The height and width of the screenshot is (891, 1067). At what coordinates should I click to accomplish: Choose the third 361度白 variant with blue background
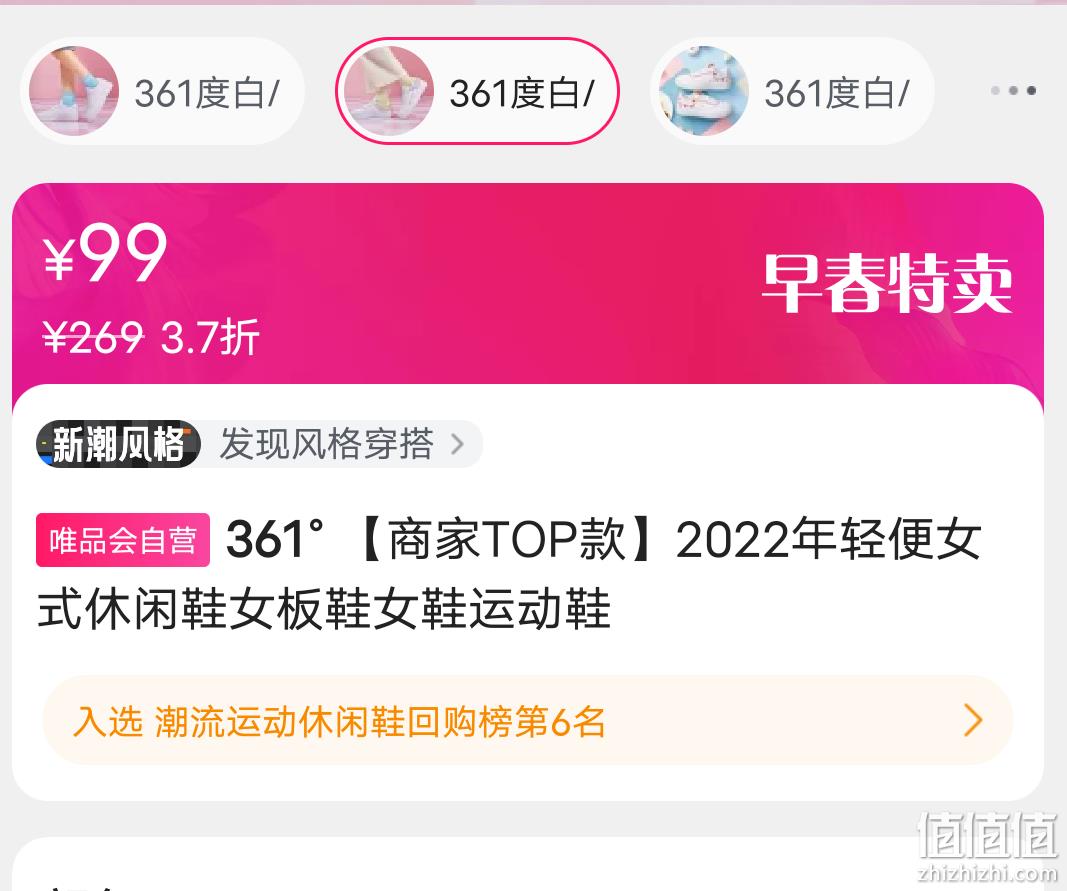point(791,91)
